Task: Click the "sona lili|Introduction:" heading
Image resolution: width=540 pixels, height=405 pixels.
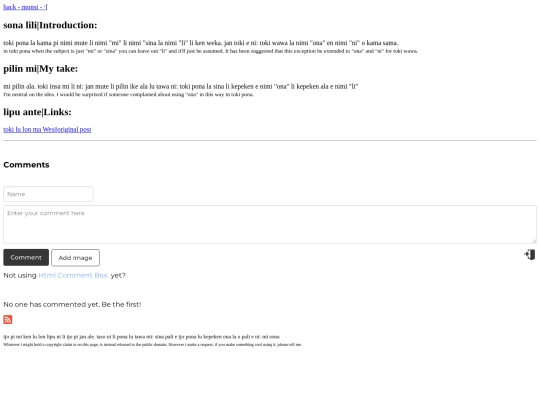Action: (x=50, y=25)
